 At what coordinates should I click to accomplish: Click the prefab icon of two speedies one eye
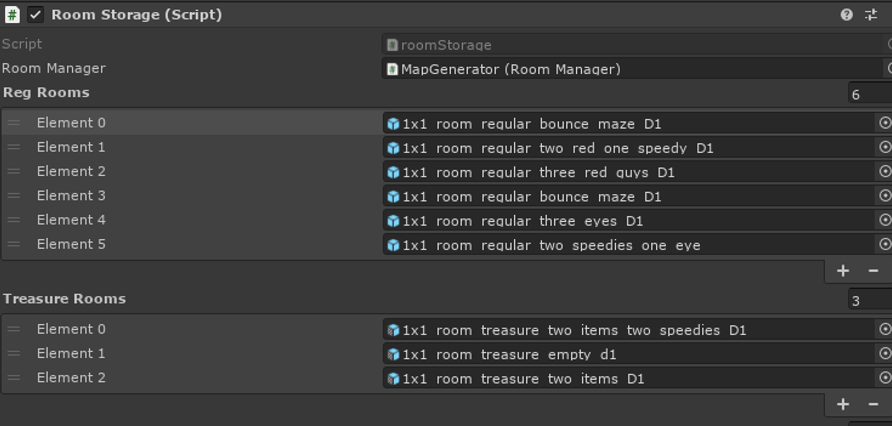(393, 245)
